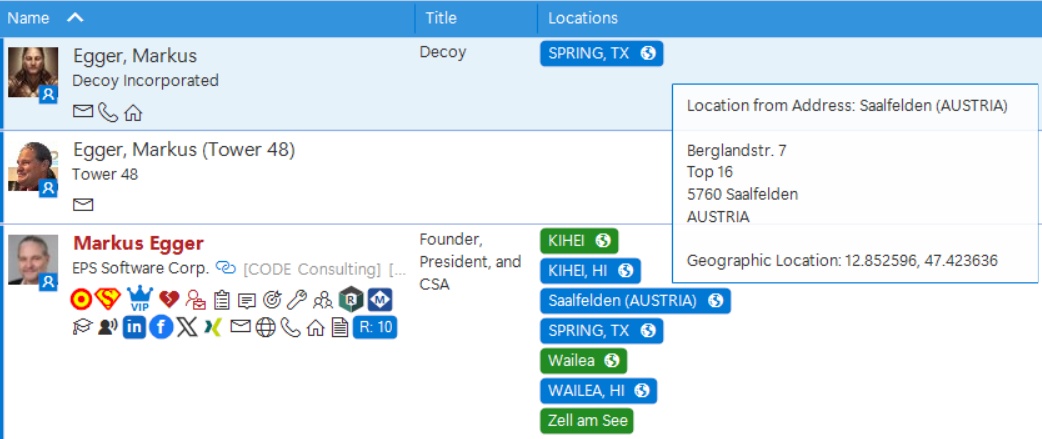Click the phone icon under Decoy Incorporated
1042x439 pixels.
(x=108, y=112)
